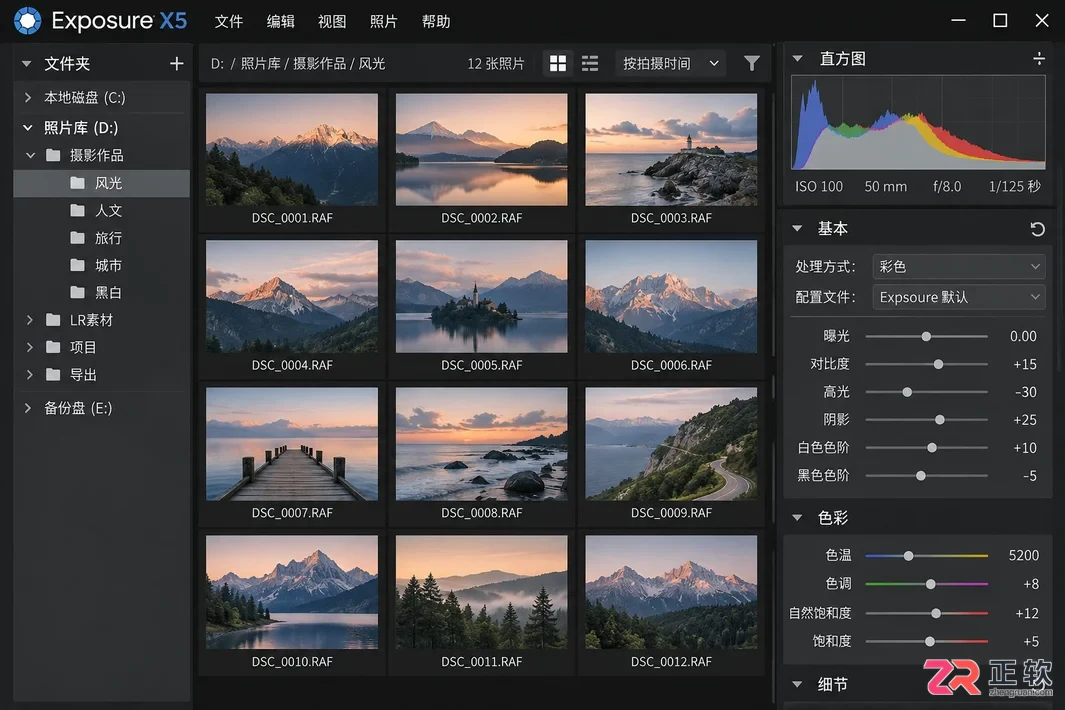The image size is (1065, 710).
Task: Click the 旅行 folder icon
Action: (x=77, y=238)
